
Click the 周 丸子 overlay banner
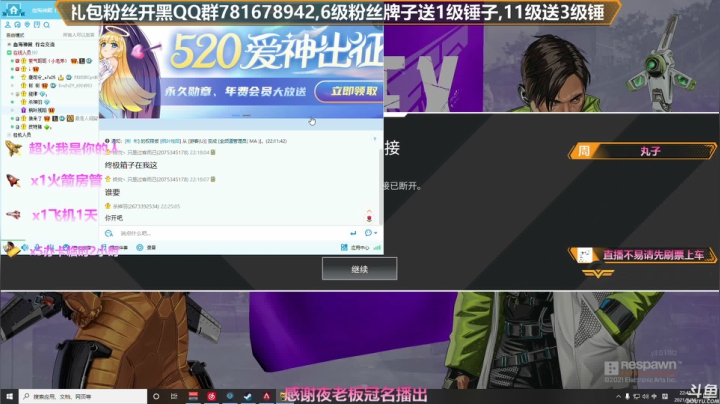(642, 151)
